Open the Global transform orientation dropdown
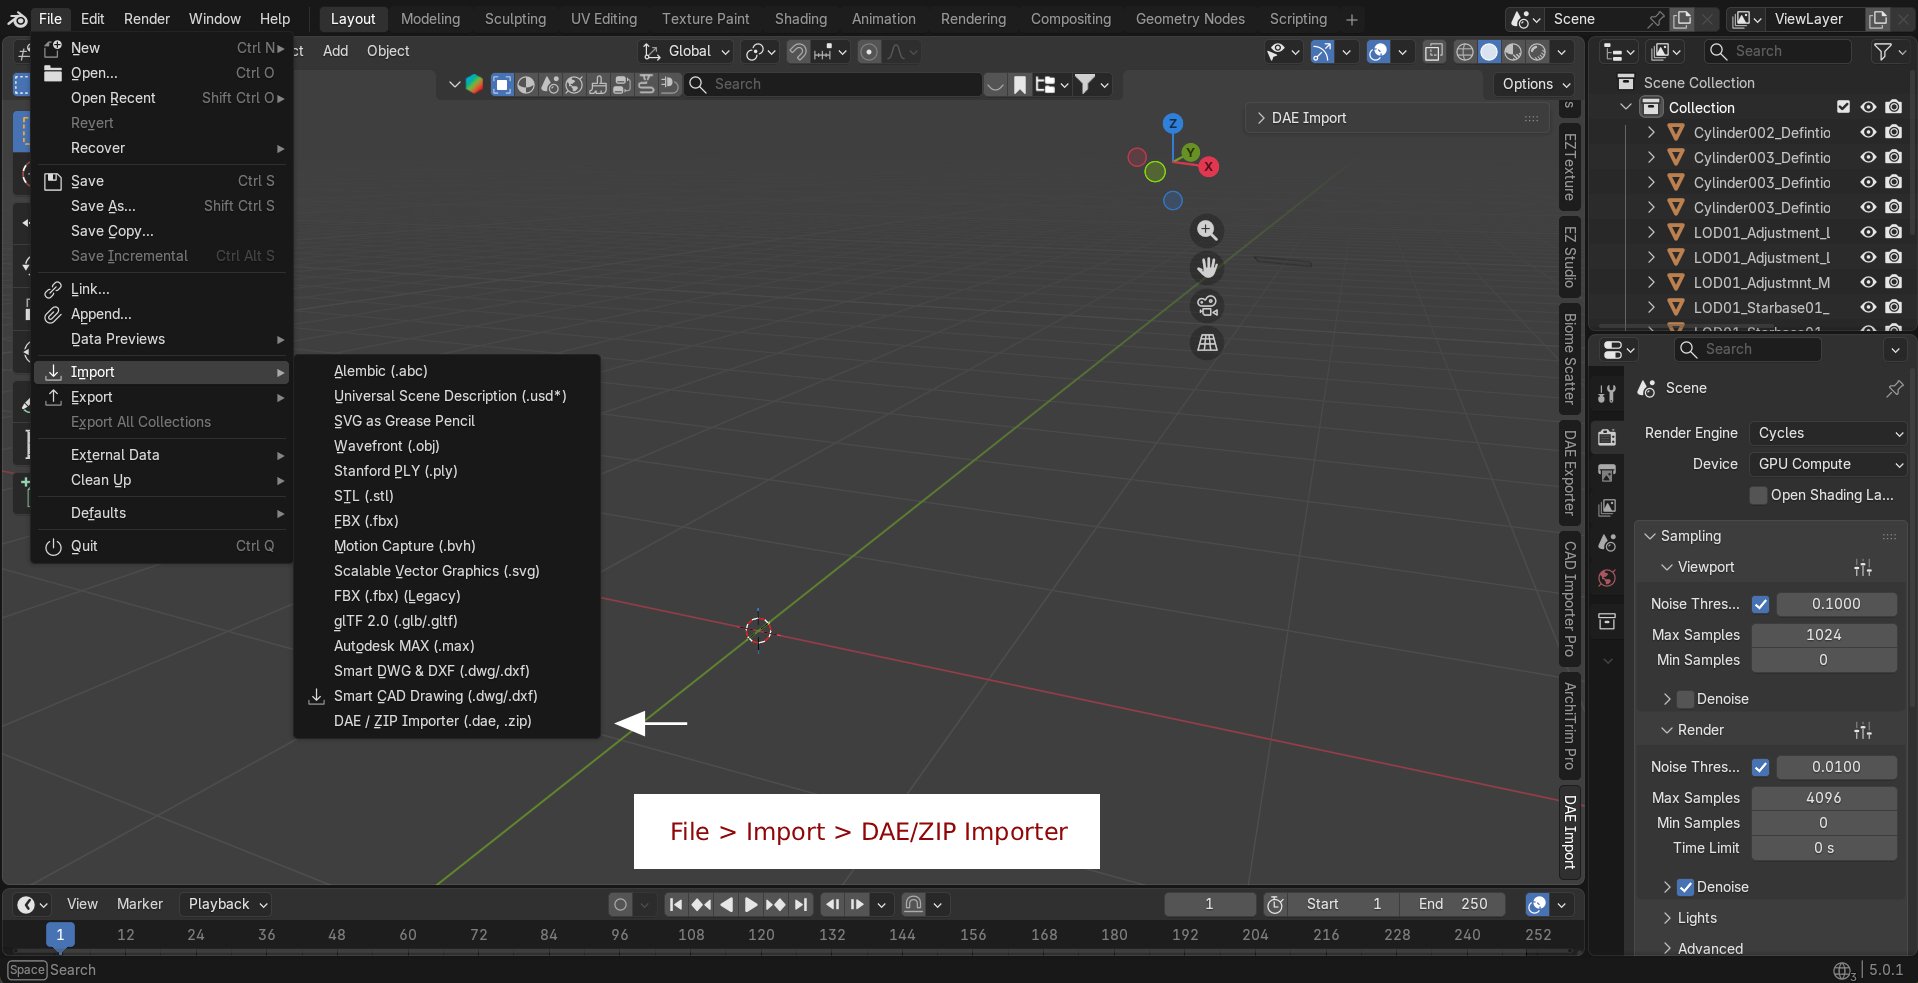This screenshot has height=983, width=1918. tap(687, 51)
